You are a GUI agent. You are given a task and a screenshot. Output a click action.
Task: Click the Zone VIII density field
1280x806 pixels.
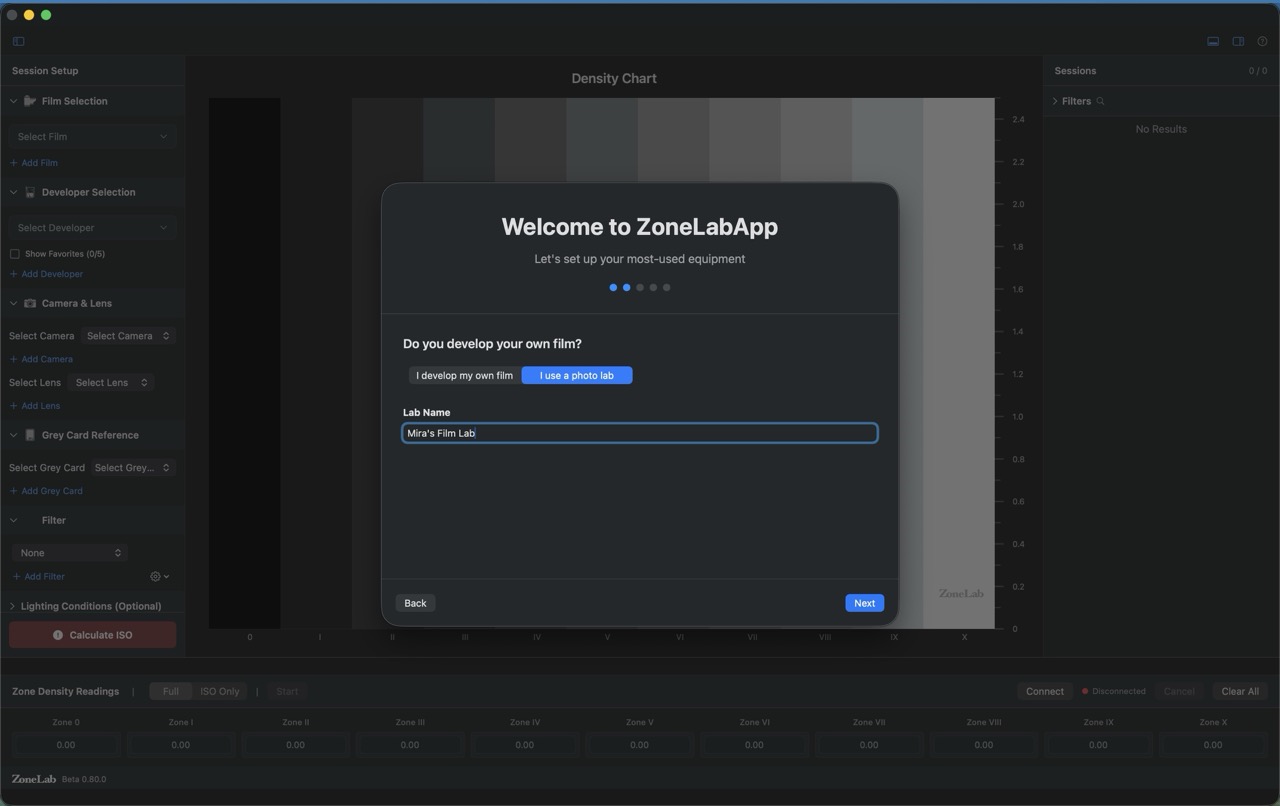point(984,744)
